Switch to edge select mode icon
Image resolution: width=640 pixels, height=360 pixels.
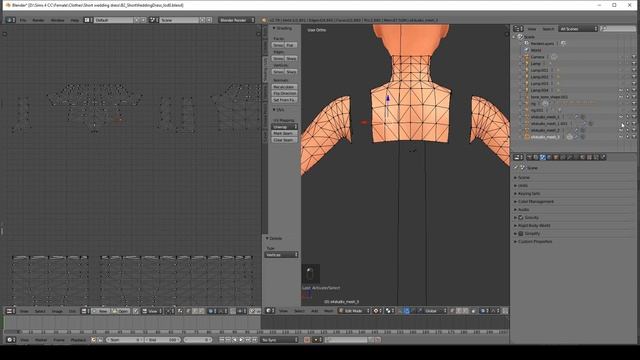click(459, 311)
